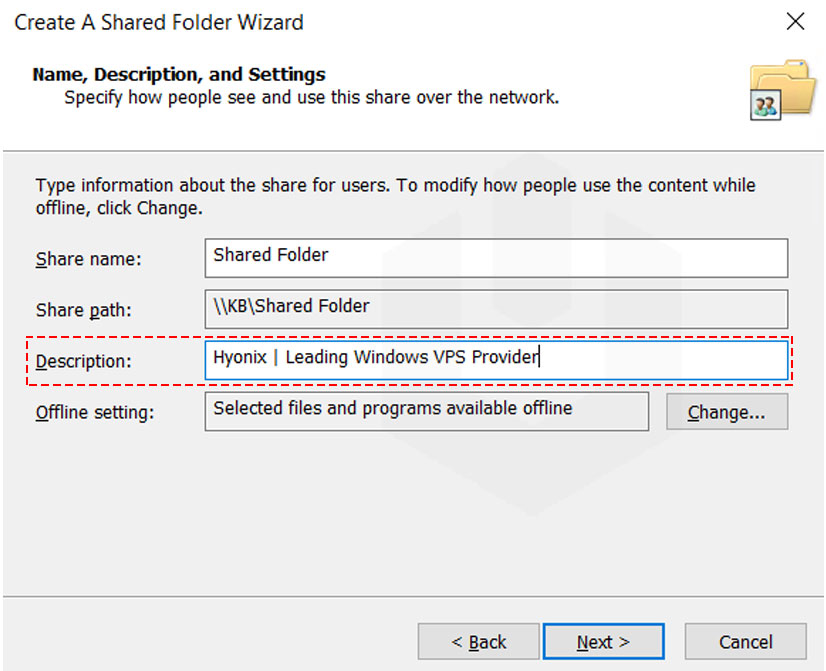826x671 pixels.
Task: Focus the Share name input field
Action: pyautogui.click(x=496, y=258)
